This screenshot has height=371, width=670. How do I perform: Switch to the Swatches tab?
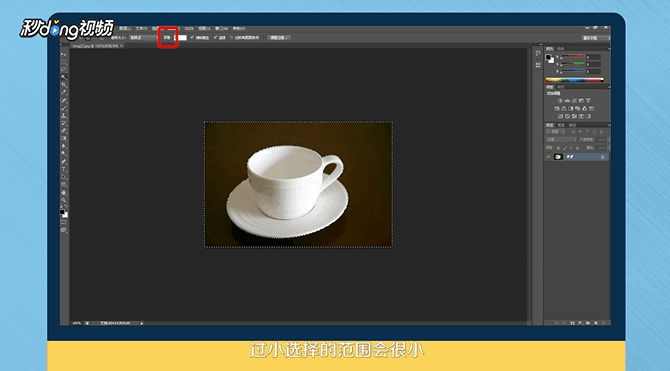coord(560,49)
